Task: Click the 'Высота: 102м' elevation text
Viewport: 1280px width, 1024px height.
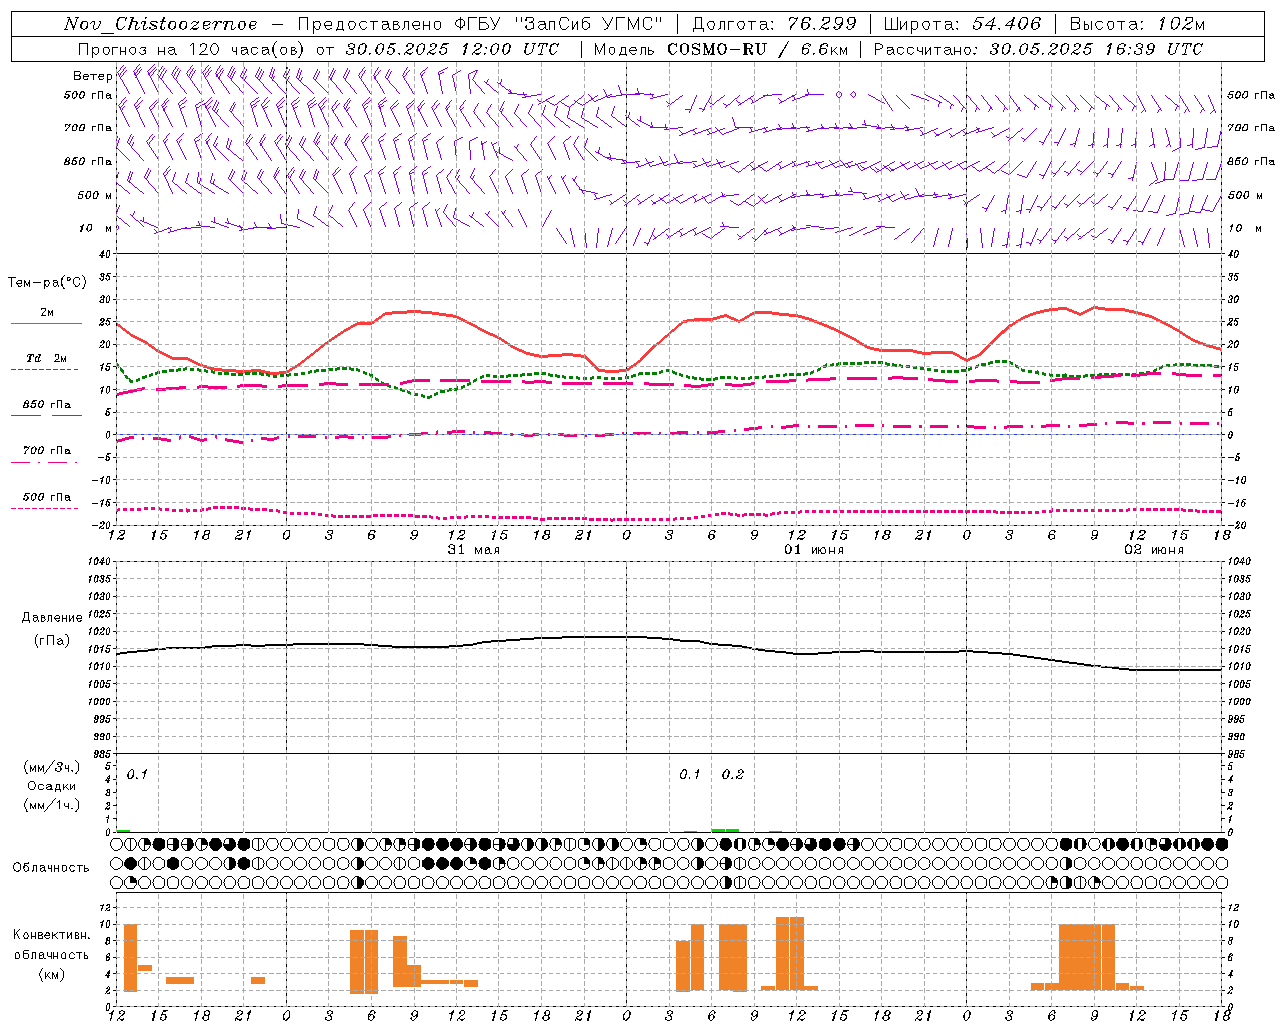Action: [1137, 24]
